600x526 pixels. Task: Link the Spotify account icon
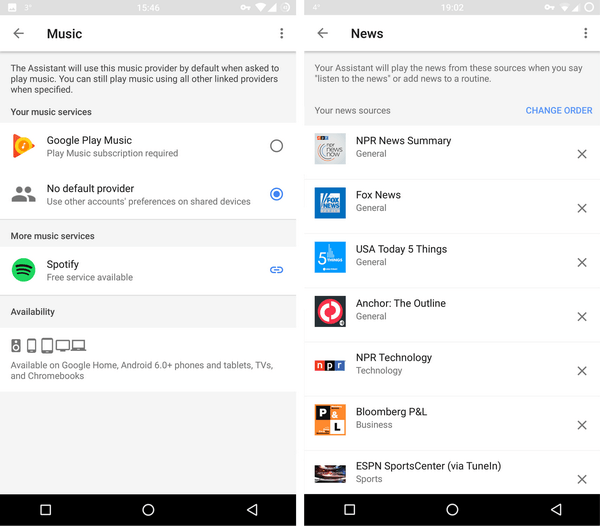point(276,270)
